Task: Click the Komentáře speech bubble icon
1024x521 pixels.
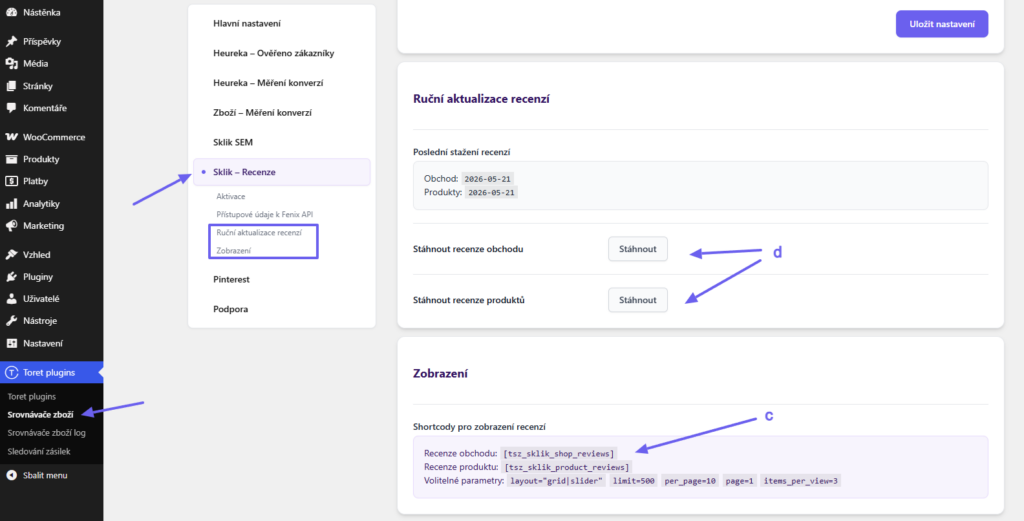Action: 11,108
